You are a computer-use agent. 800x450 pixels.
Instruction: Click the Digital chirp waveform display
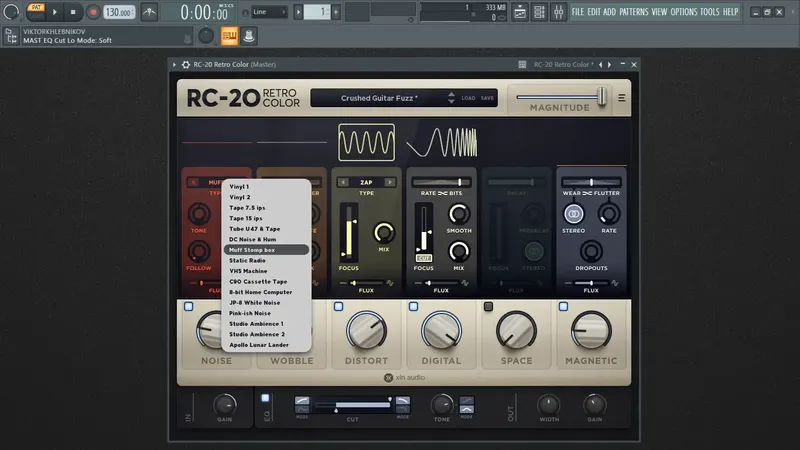(x=442, y=142)
